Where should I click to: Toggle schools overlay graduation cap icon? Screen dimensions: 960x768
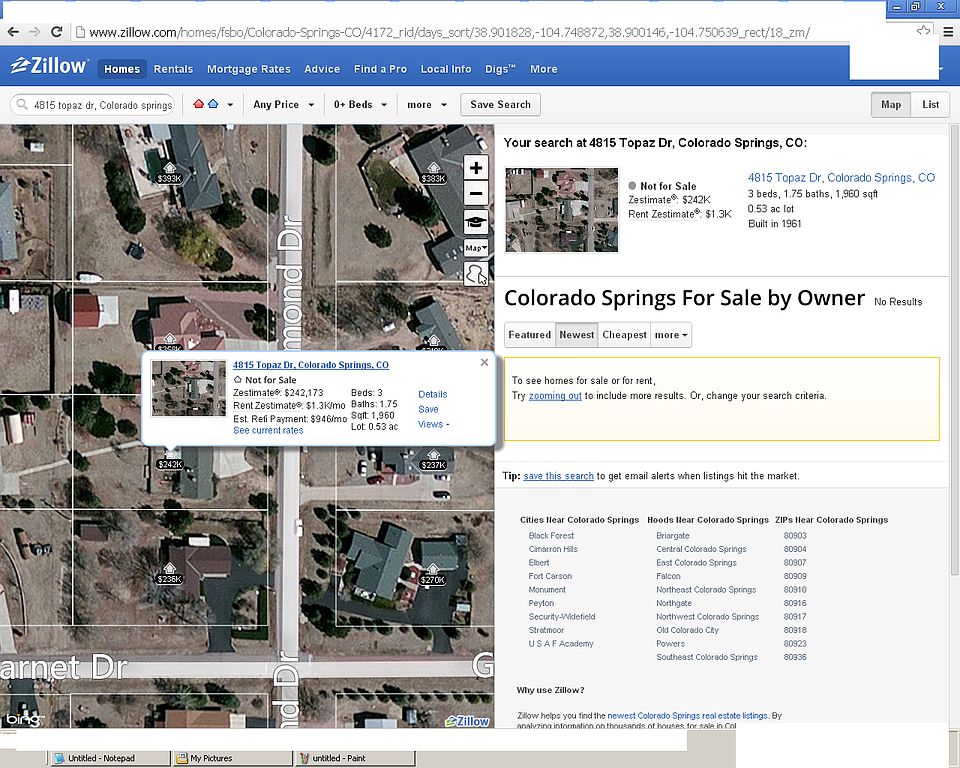[x=476, y=222]
